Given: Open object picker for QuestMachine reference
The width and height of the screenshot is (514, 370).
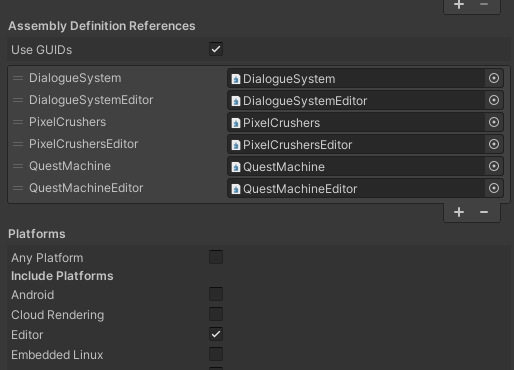Looking at the screenshot, I should point(494,166).
